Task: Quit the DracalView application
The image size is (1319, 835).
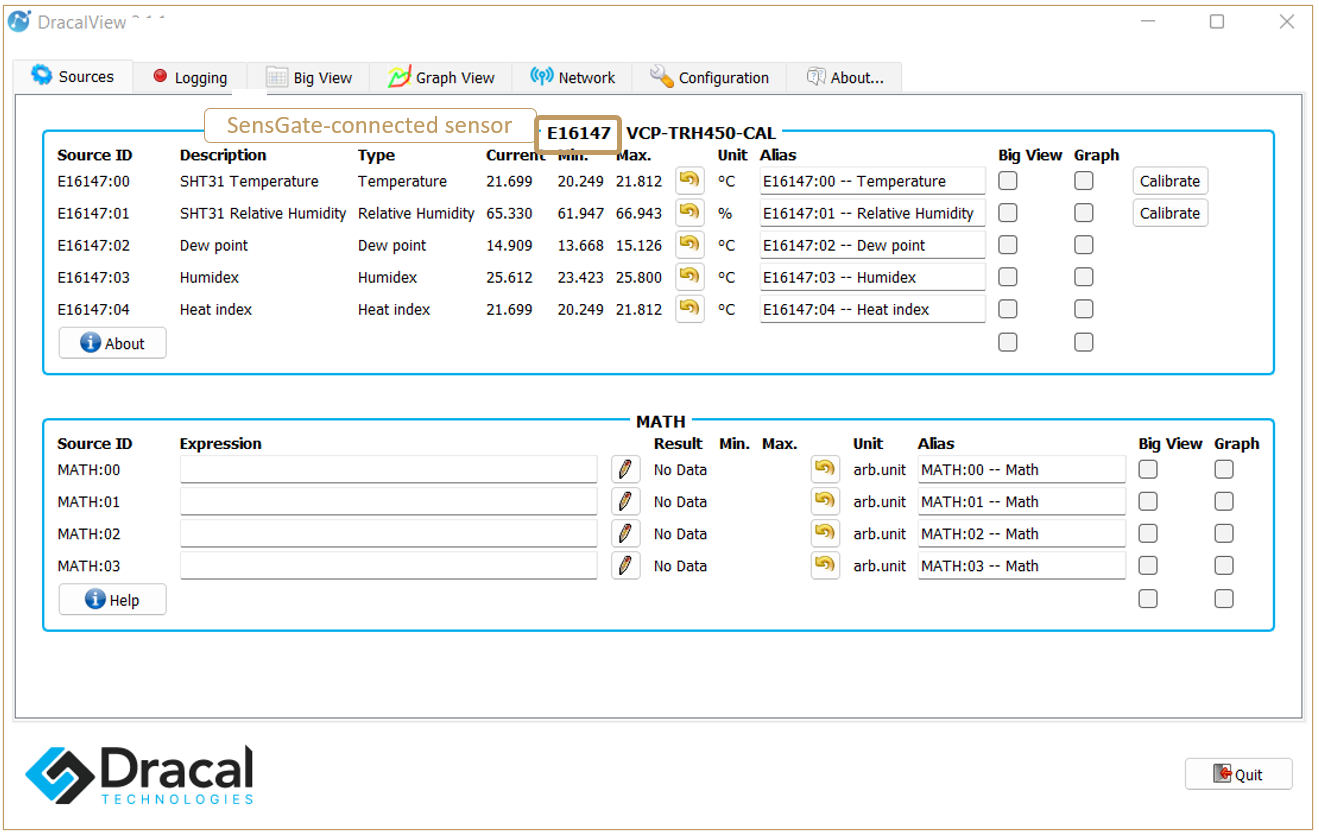Action: [1238, 774]
